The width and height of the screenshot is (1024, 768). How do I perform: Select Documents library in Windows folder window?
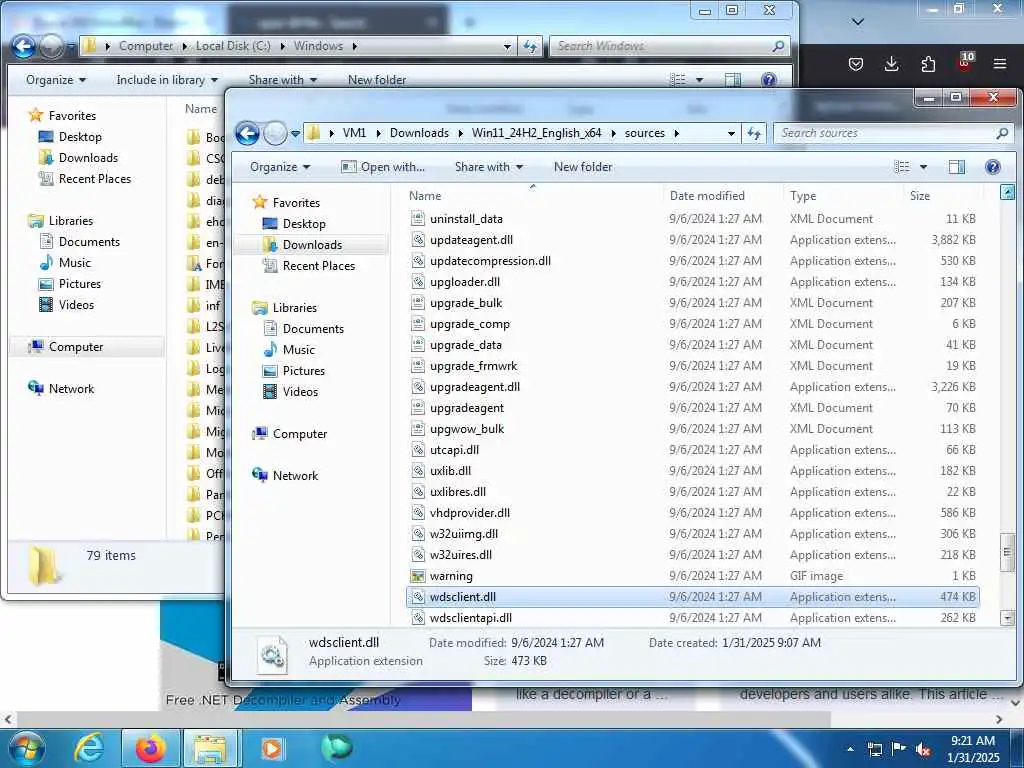[x=89, y=242]
